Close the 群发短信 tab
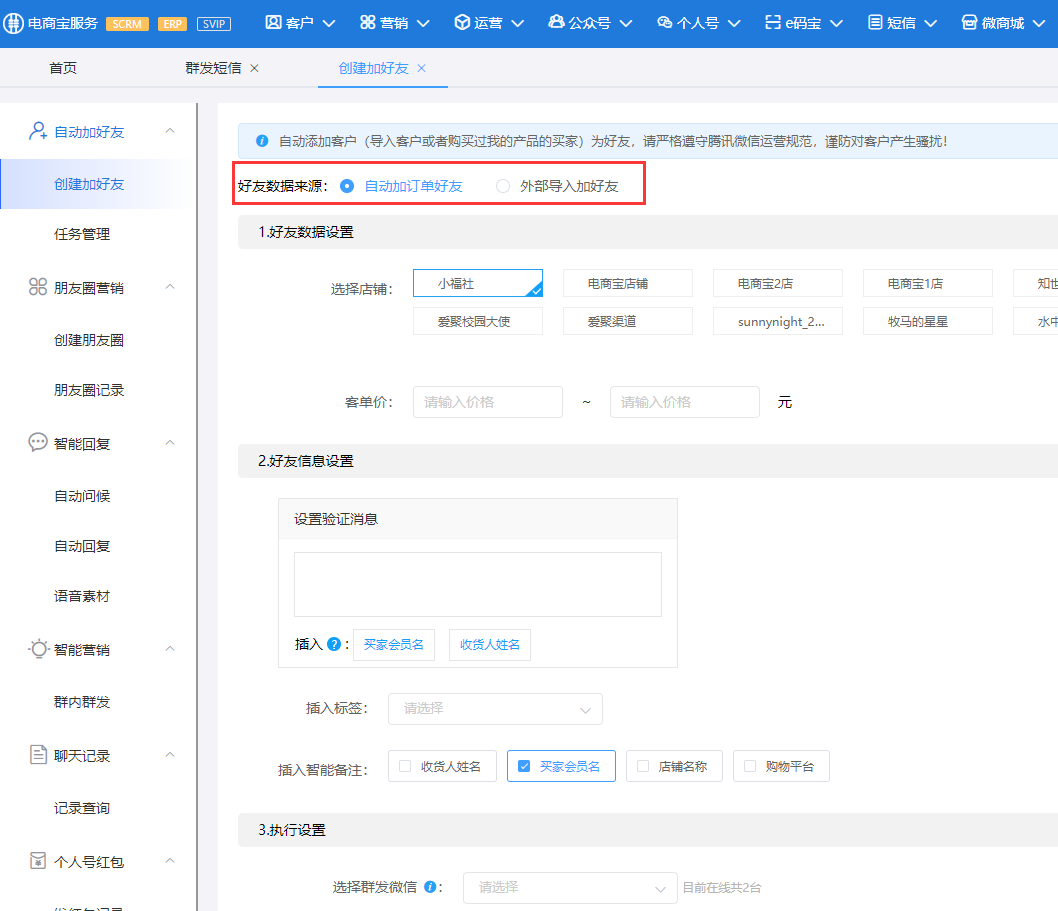Image resolution: width=1058 pixels, height=911 pixels. click(x=254, y=68)
